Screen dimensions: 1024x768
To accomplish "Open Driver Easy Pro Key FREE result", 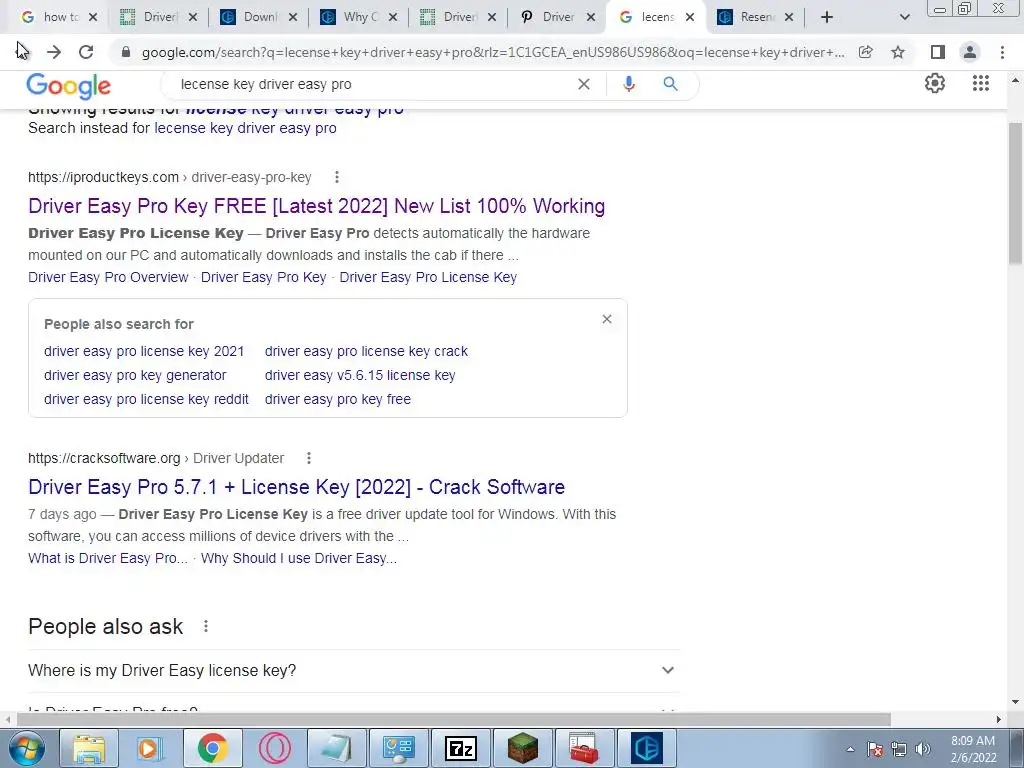I will click(x=316, y=206).
